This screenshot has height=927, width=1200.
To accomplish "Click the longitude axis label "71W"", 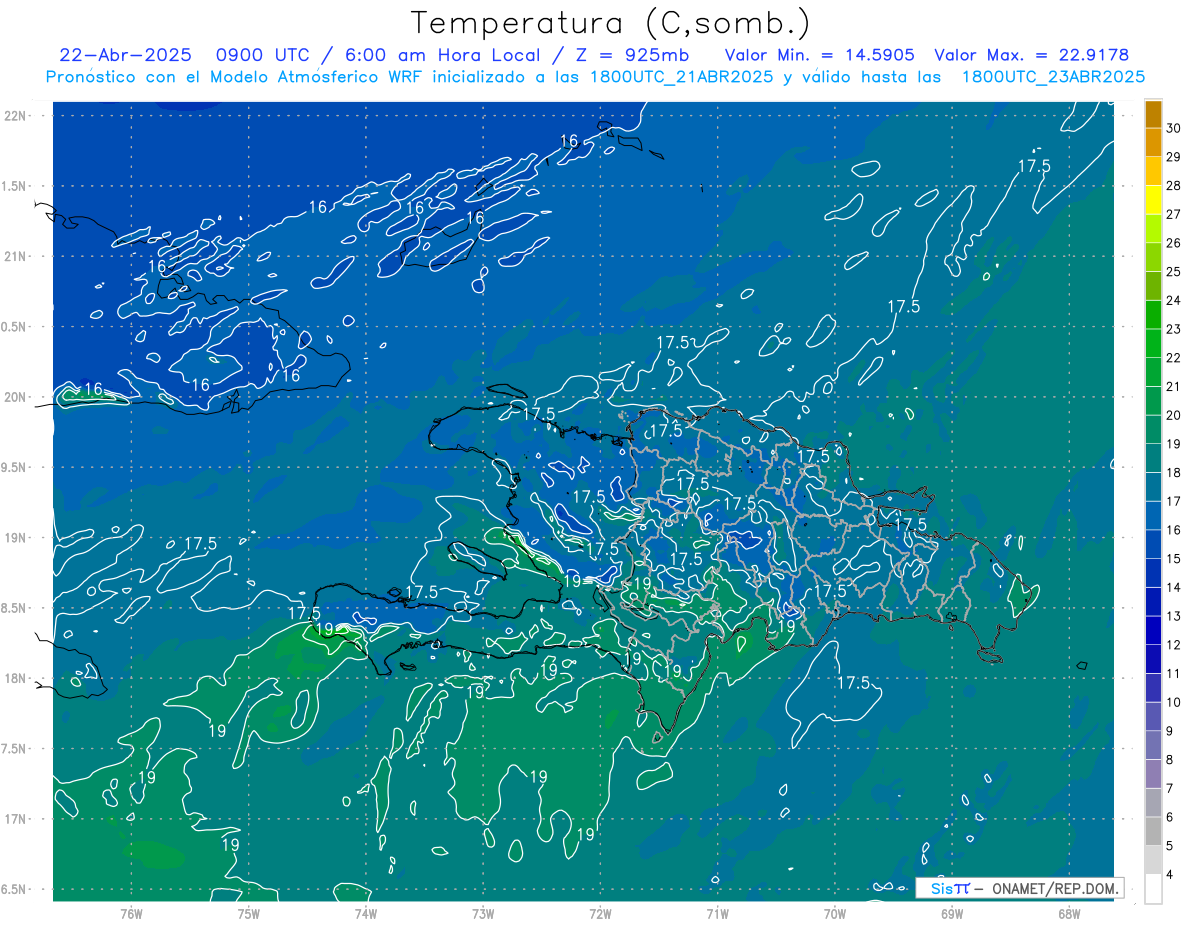I will coord(717,913).
